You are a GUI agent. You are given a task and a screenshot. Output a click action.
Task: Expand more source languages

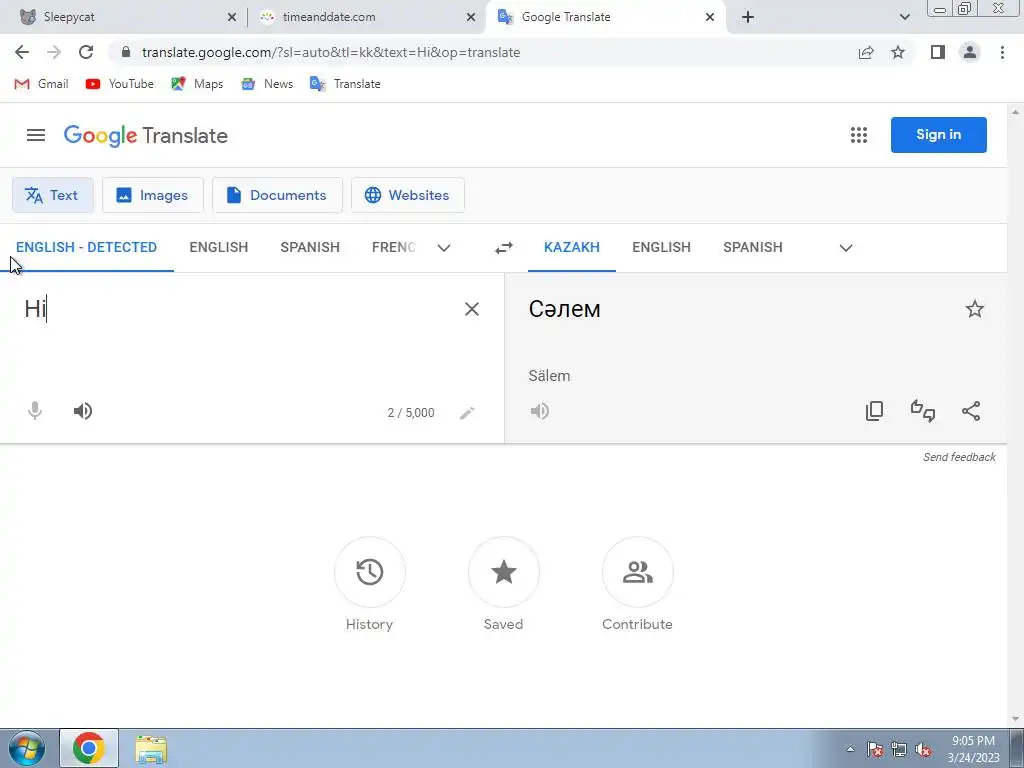[x=443, y=248]
